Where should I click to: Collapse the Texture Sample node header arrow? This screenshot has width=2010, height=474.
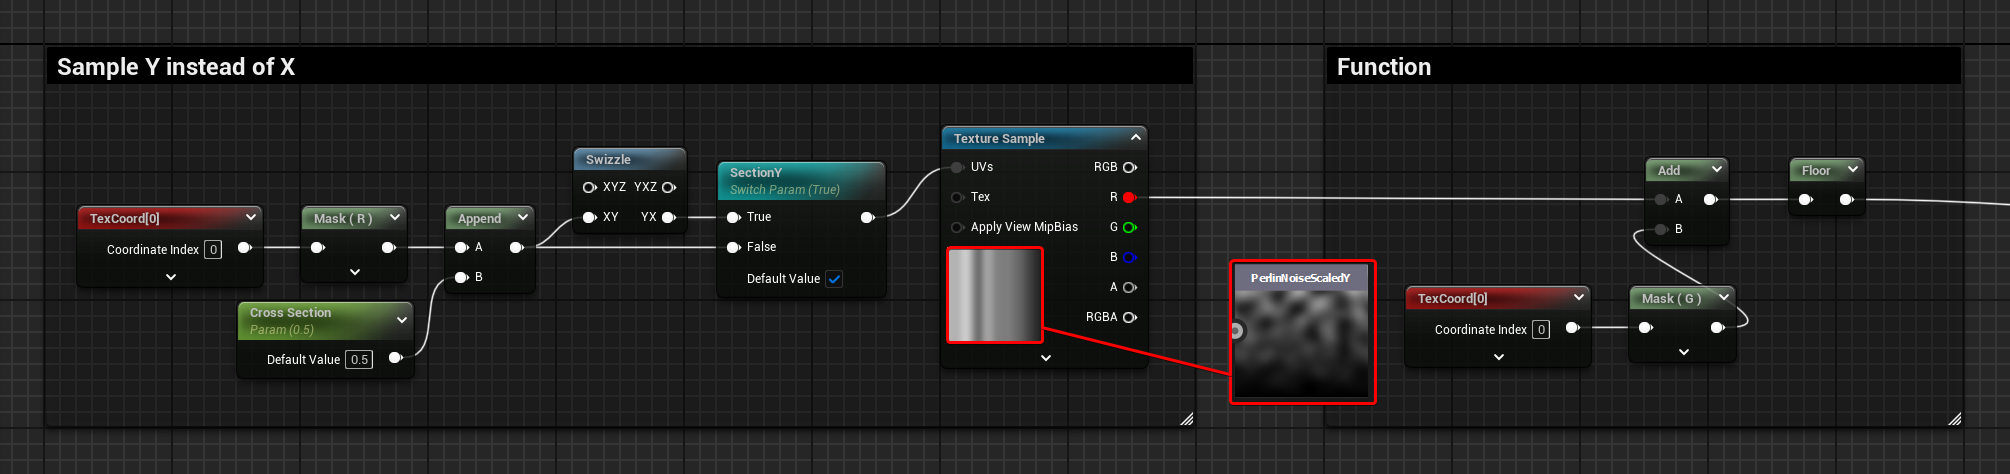(x=1135, y=138)
